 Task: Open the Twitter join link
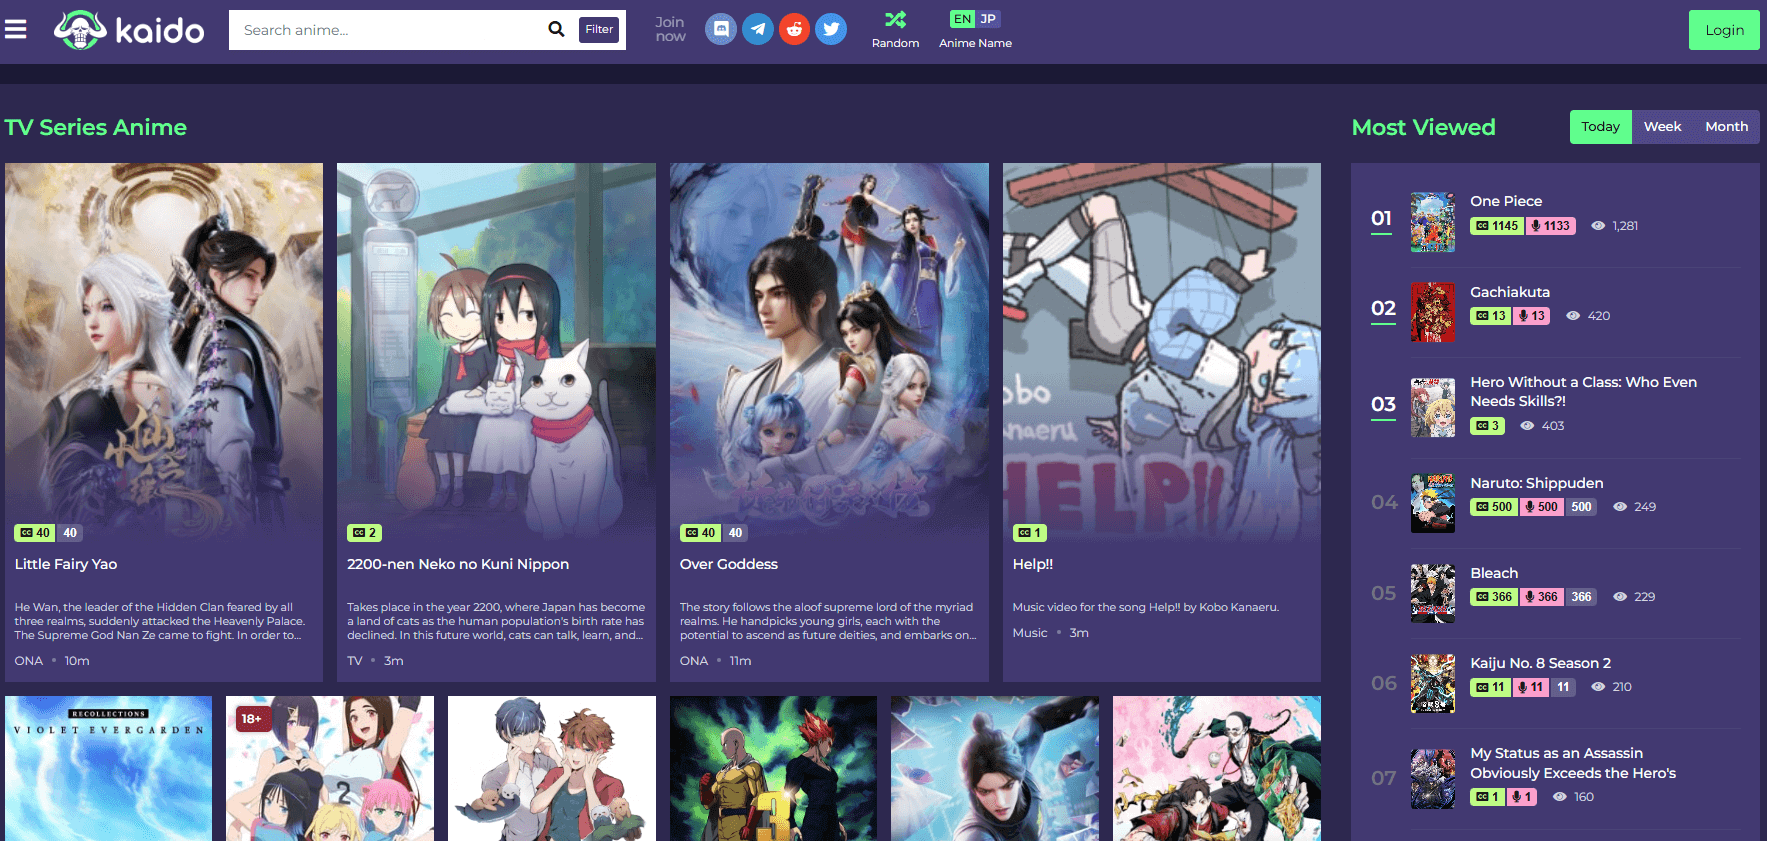[831, 29]
